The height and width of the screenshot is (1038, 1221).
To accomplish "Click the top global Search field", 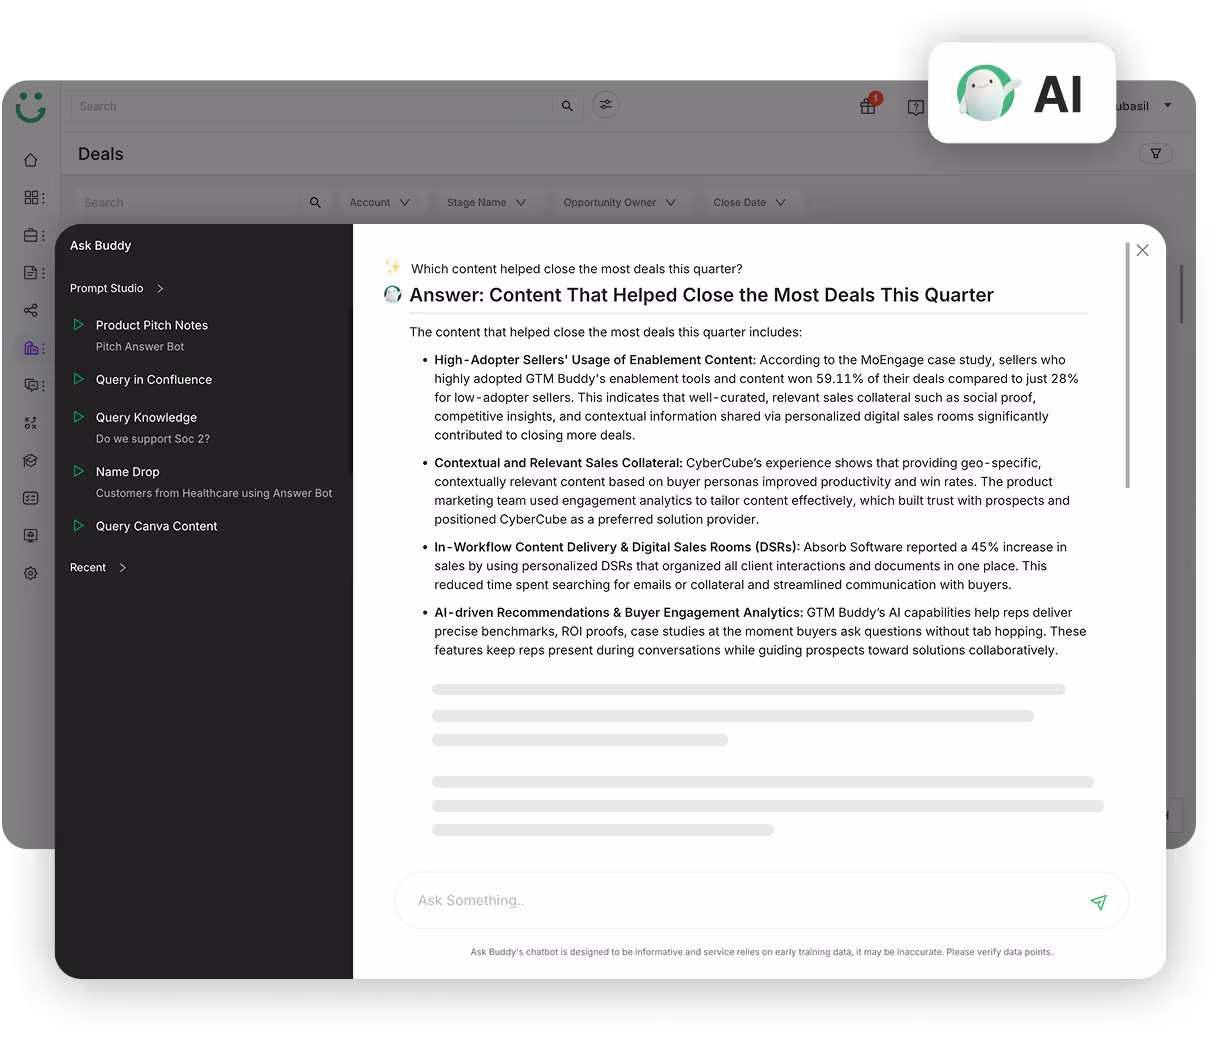I will (311, 106).
